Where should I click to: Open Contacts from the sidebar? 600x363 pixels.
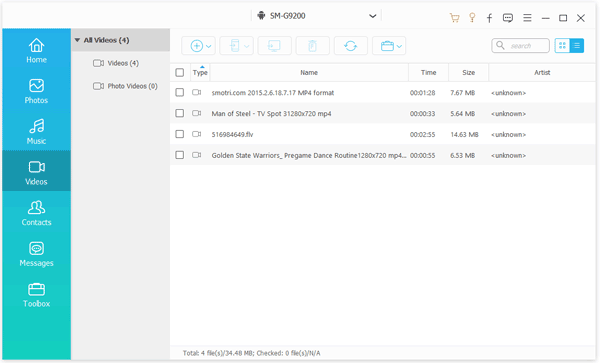(36, 213)
